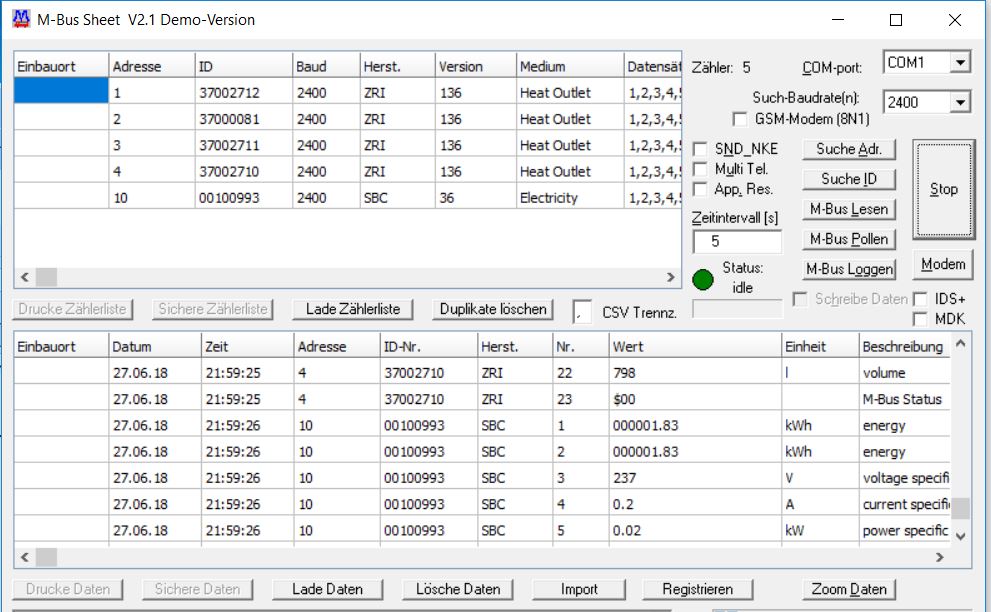The height and width of the screenshot is (612, 991).
Task: Click the Suche ID button
Action: click(x=849, y=179)
